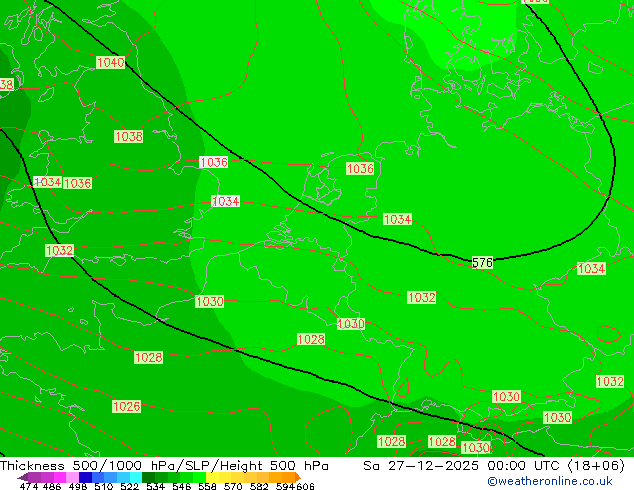Click the bright yellow legend swatch above 558
This screenshot has width=634, height=490.
coord(212,477)
